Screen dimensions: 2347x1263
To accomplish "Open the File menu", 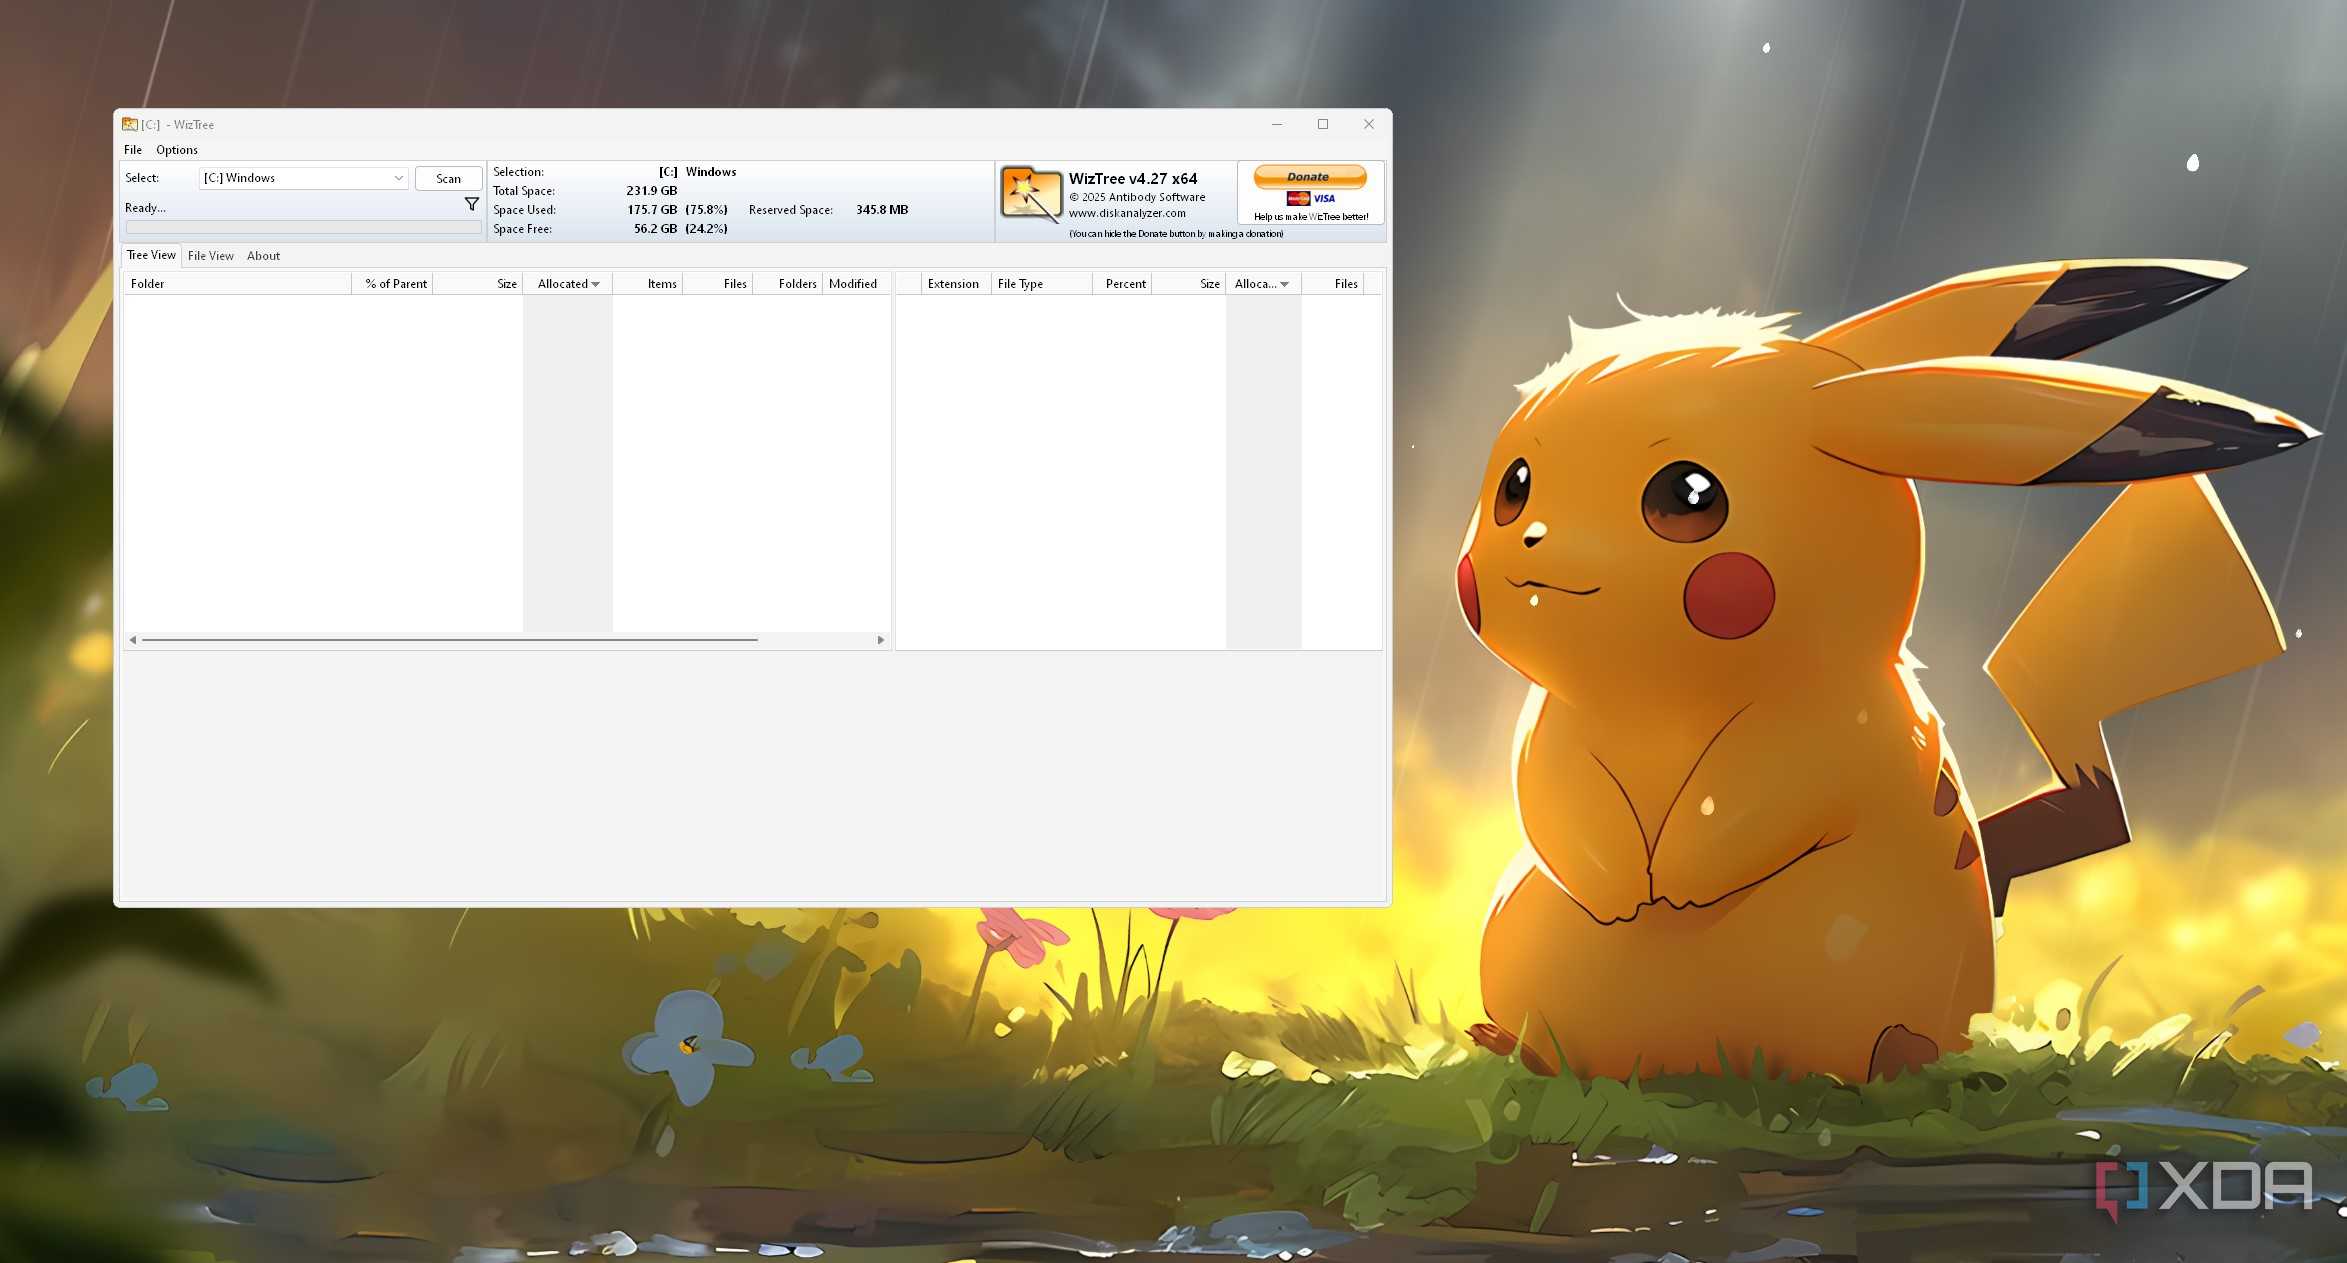I will tap(133, 150).
